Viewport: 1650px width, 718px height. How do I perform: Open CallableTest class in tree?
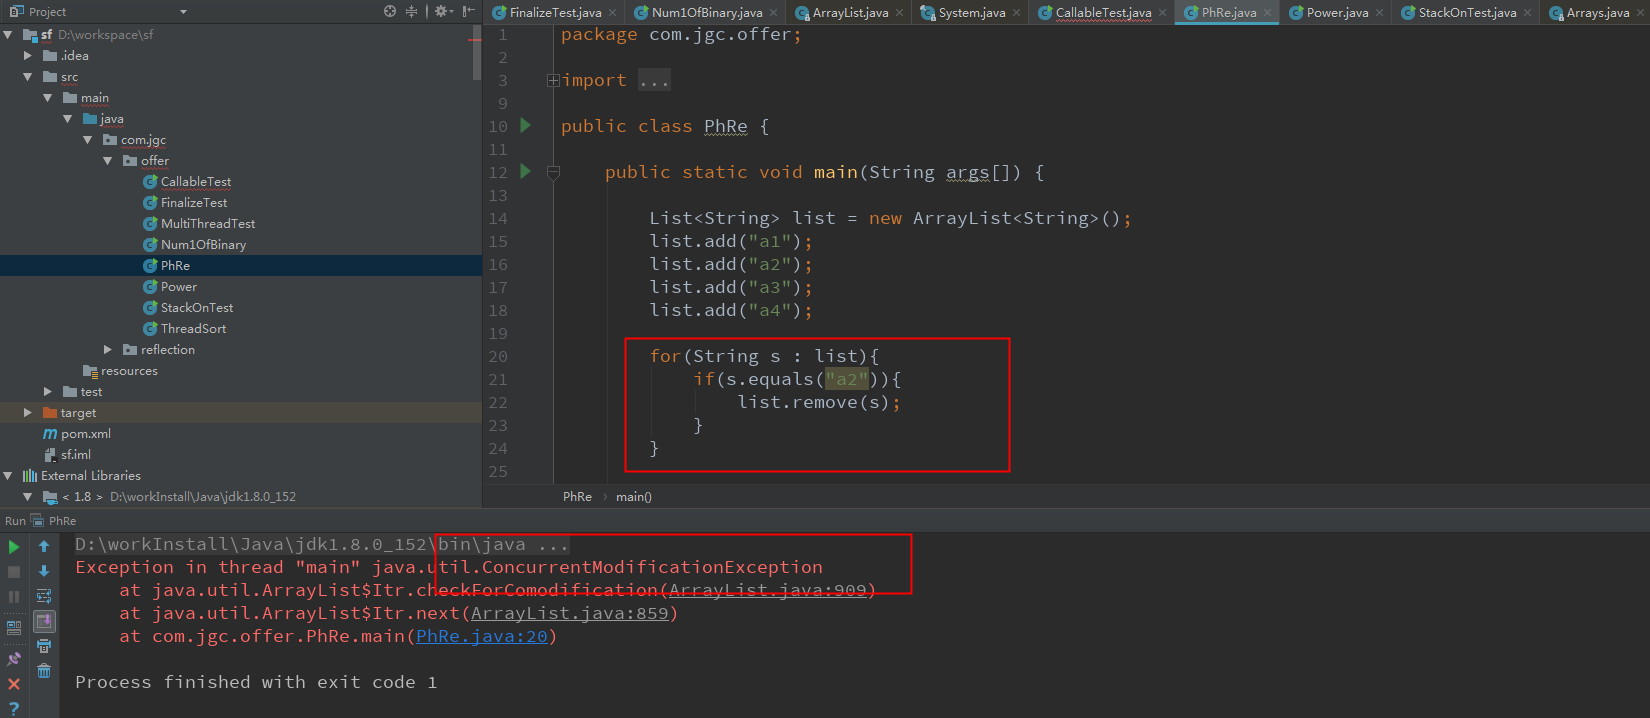tap(196, 182)
